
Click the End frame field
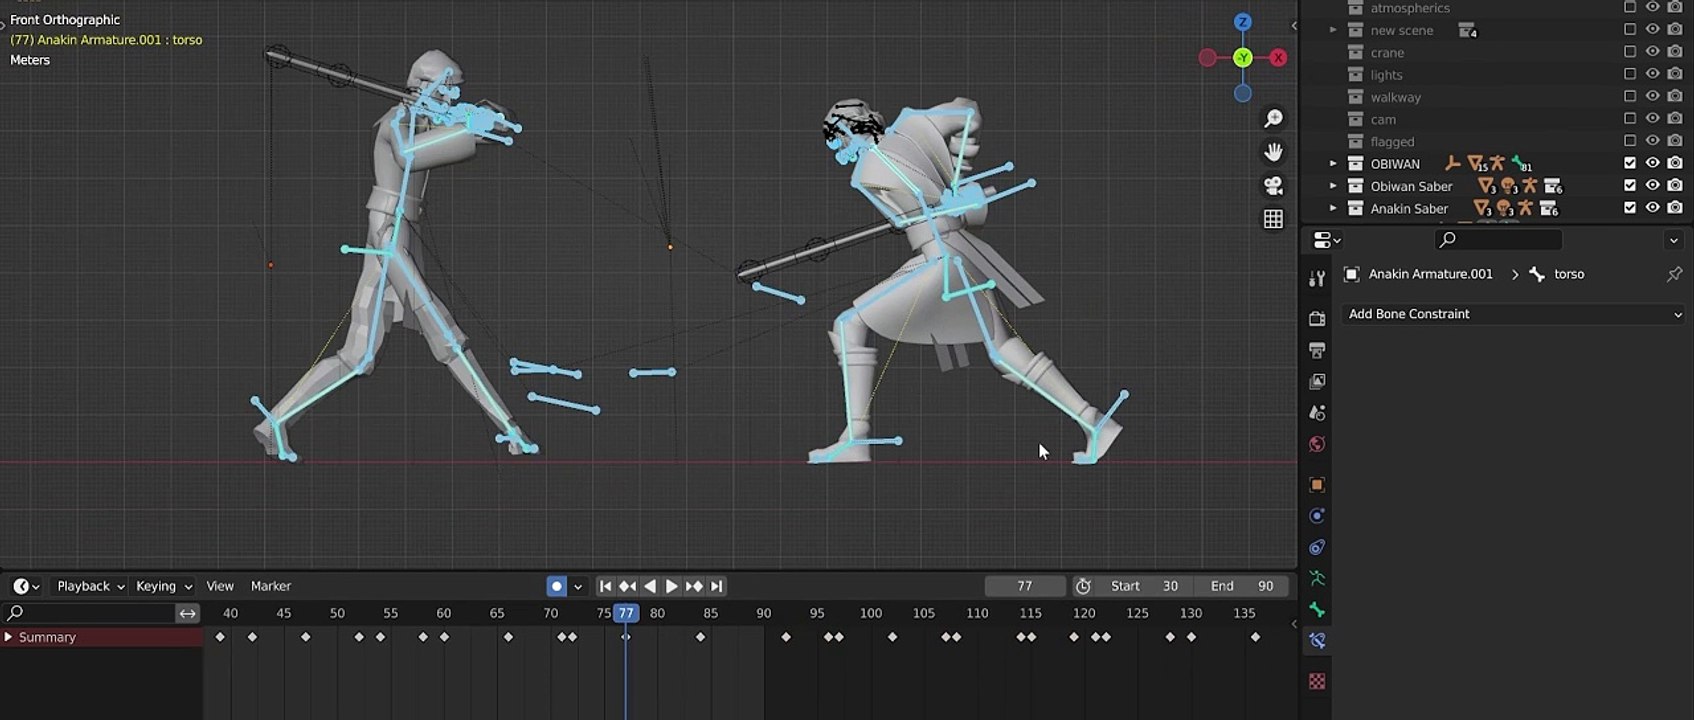[x=1242, y=586]
